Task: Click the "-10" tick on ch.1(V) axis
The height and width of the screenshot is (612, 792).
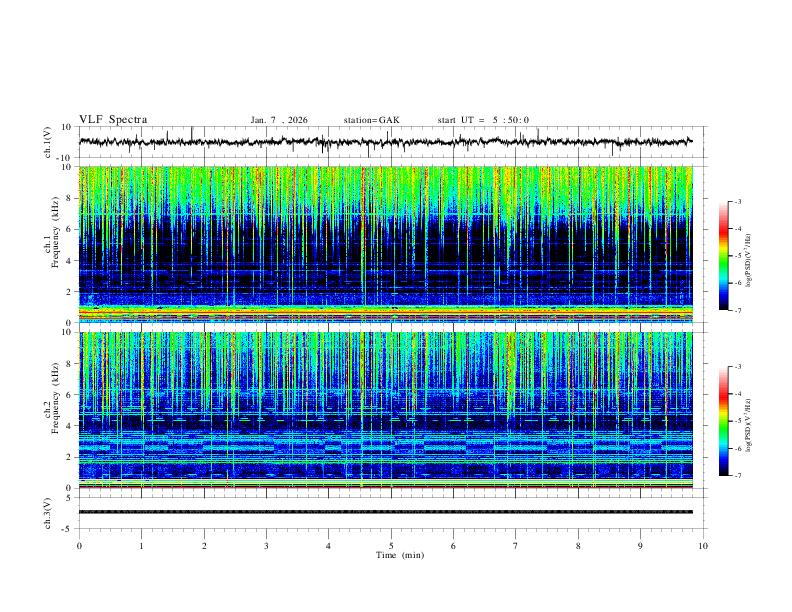Action: (65, 158)
